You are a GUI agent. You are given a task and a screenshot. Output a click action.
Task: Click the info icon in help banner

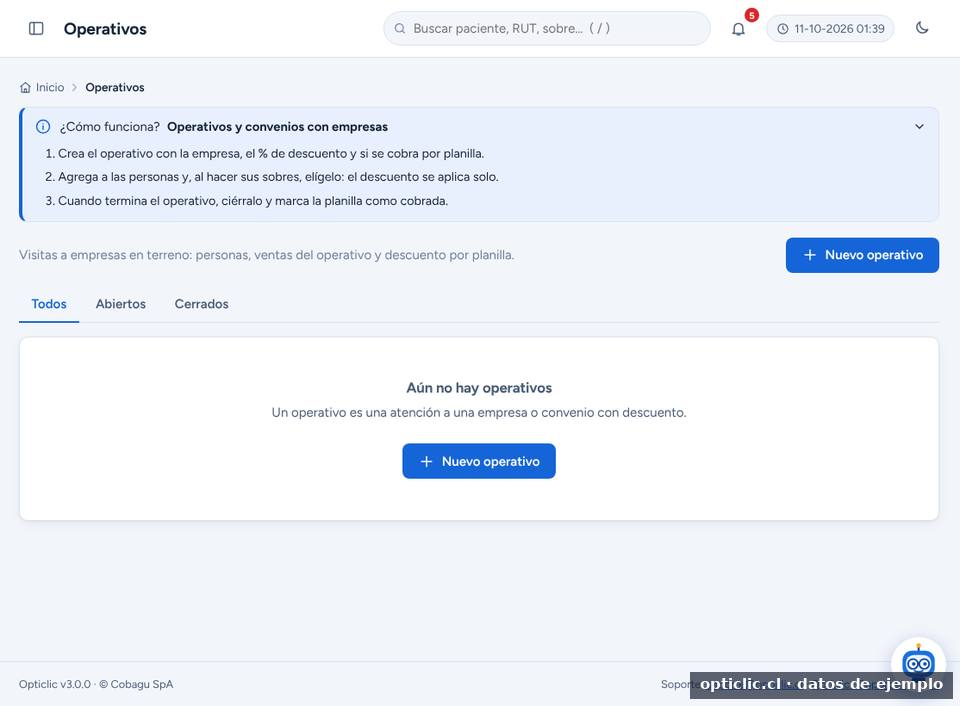43,127
